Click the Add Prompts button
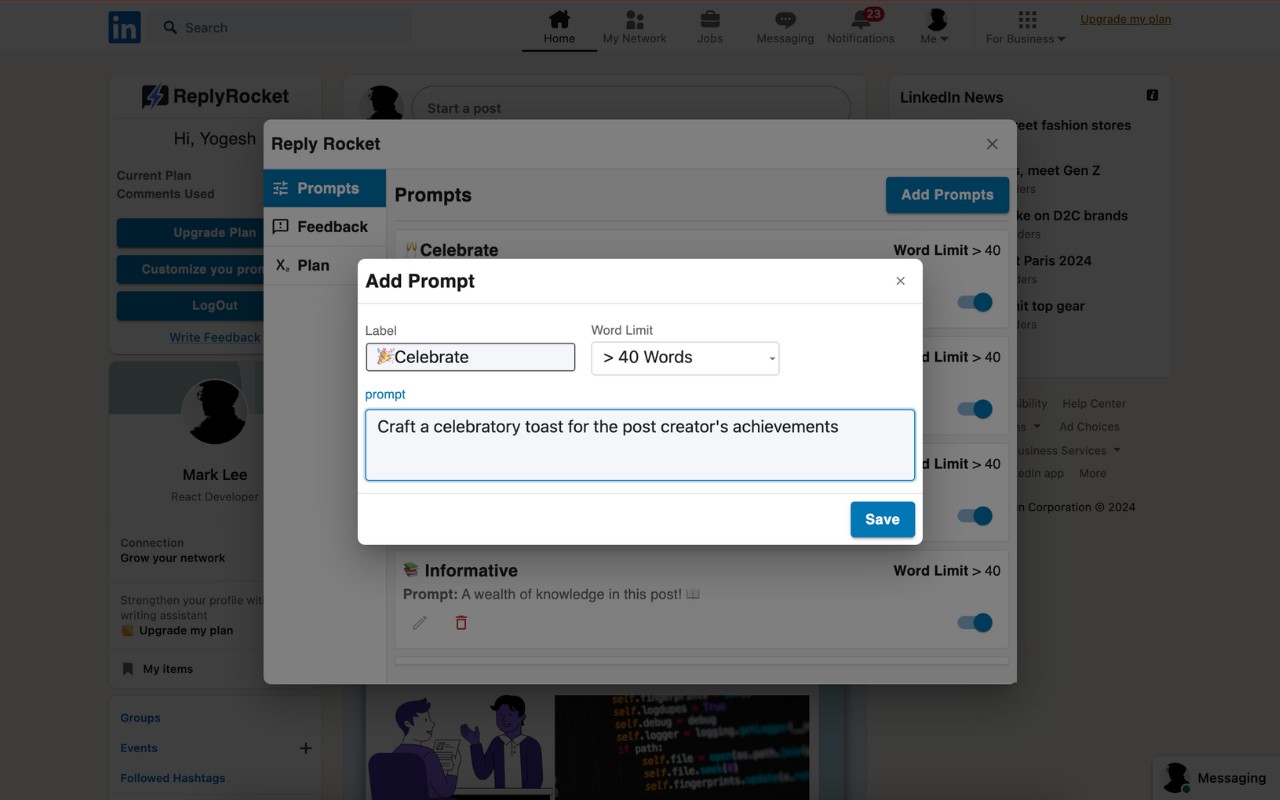The height and width of the screenshot is (800, 1280). (947, 195)
